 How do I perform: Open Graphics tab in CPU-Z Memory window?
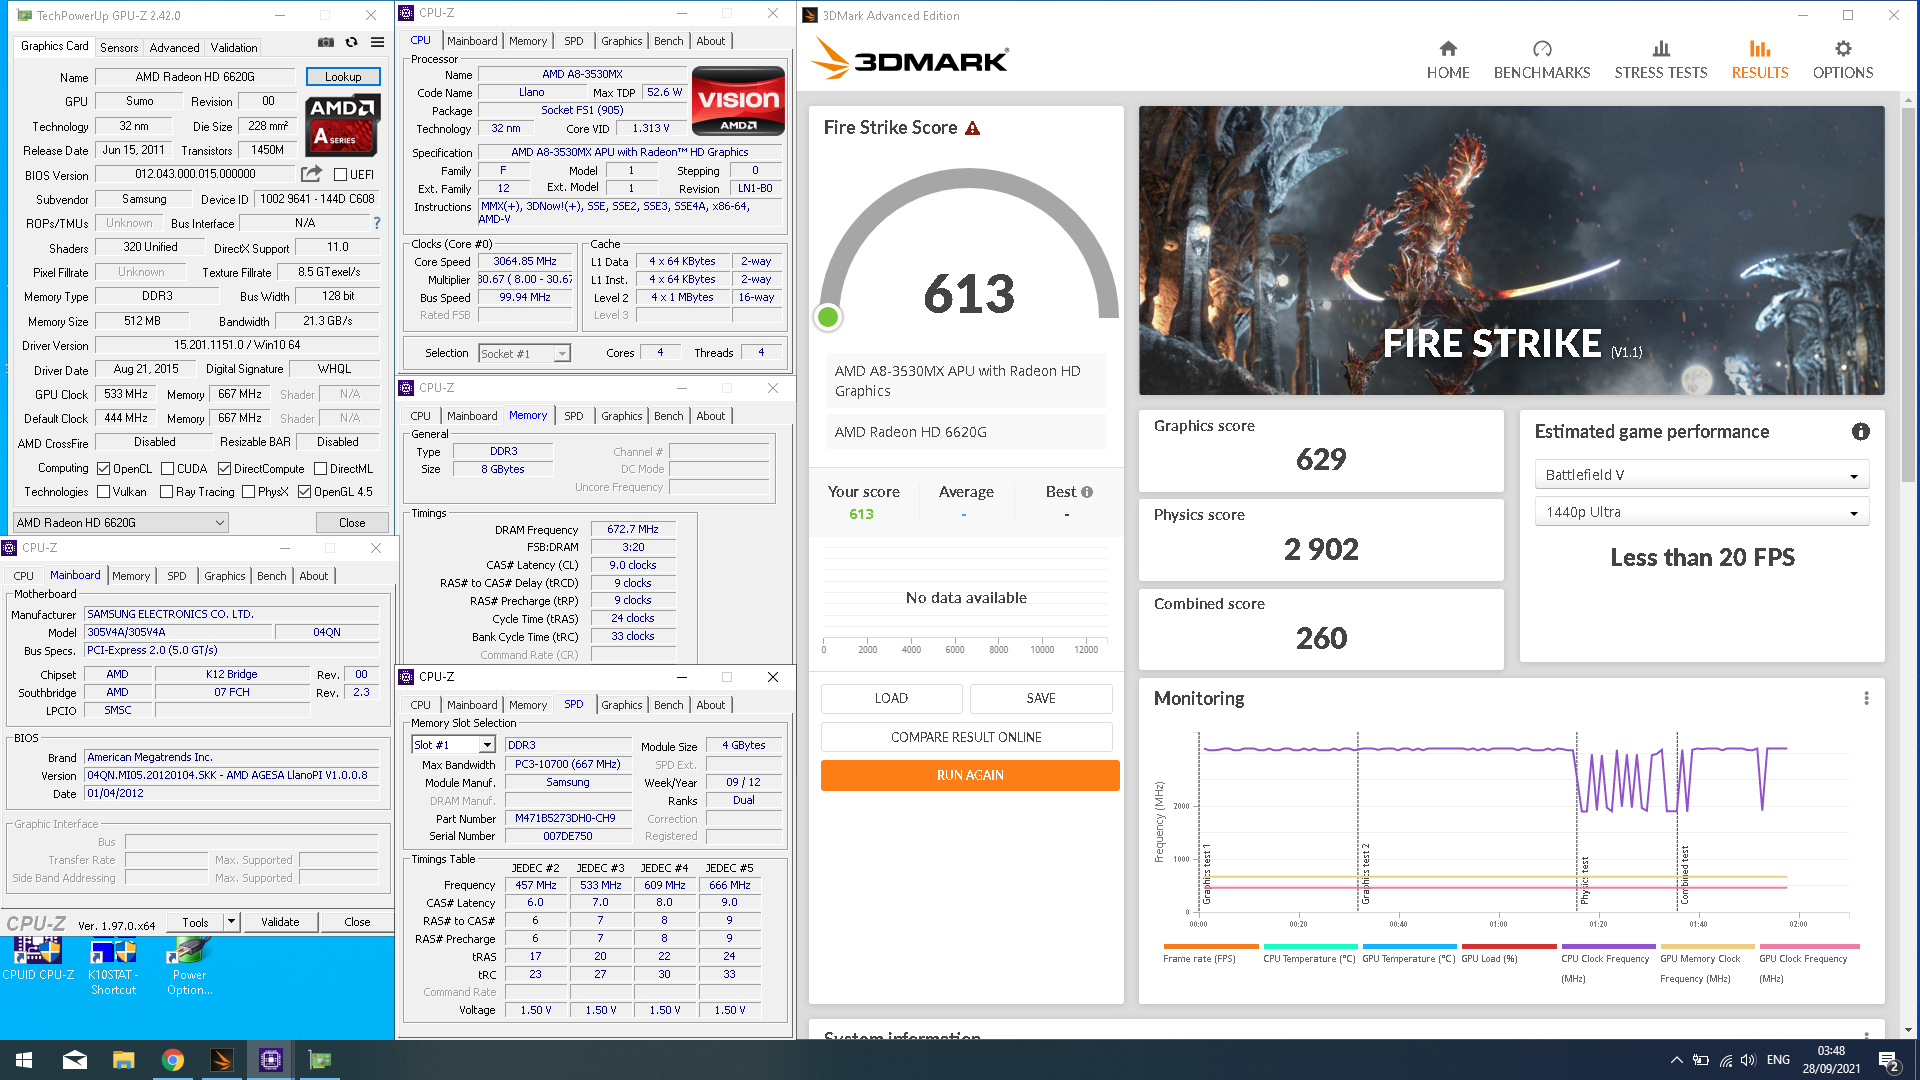[x=621, y=416]
